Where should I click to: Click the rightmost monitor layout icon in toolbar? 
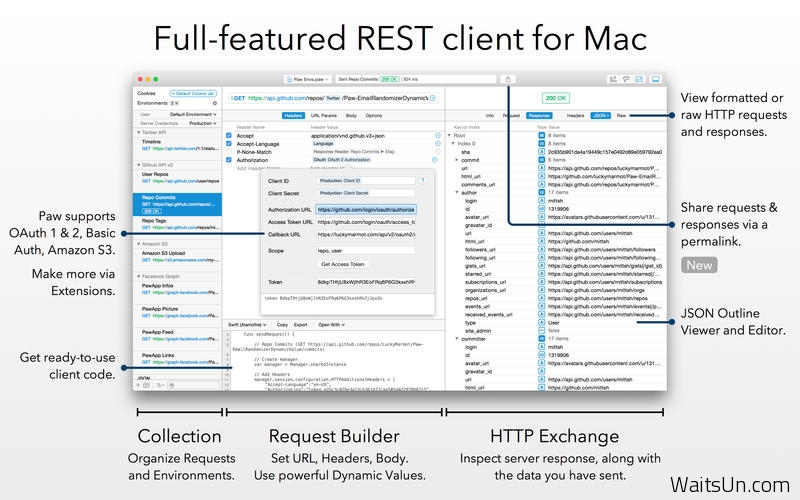point(656,79)
